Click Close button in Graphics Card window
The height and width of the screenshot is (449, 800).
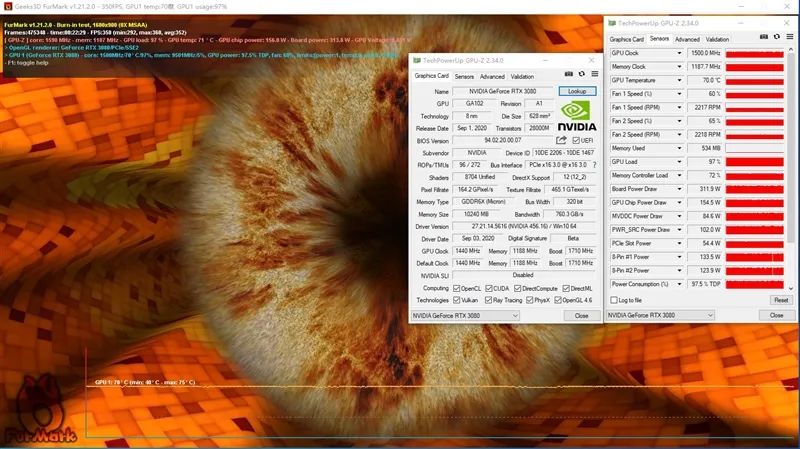(x=582, y=315)
